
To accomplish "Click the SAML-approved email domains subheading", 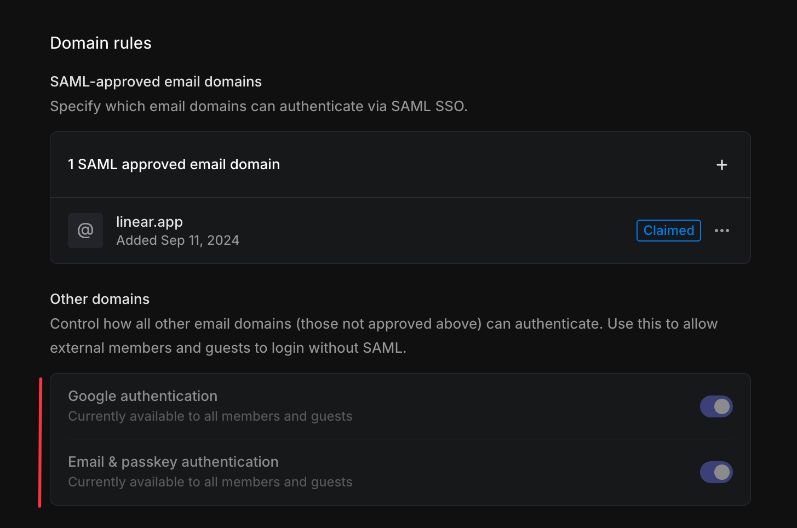I will tap(155, 82).
